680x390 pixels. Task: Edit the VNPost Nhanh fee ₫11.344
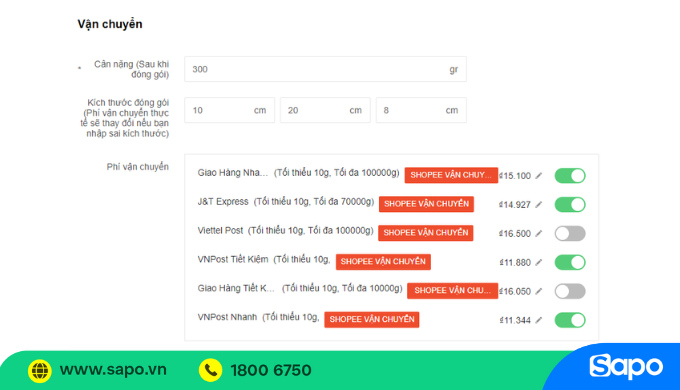[539, 320]
